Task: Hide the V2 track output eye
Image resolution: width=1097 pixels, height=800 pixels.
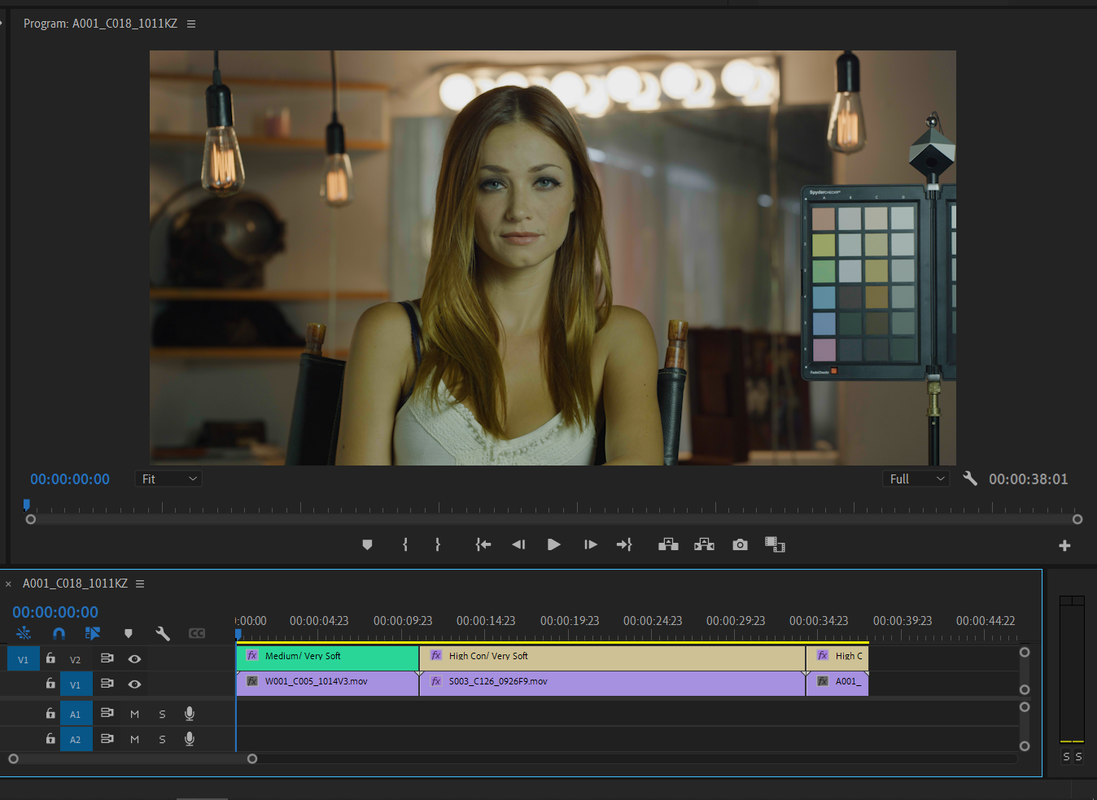Action: click(134, 659)
